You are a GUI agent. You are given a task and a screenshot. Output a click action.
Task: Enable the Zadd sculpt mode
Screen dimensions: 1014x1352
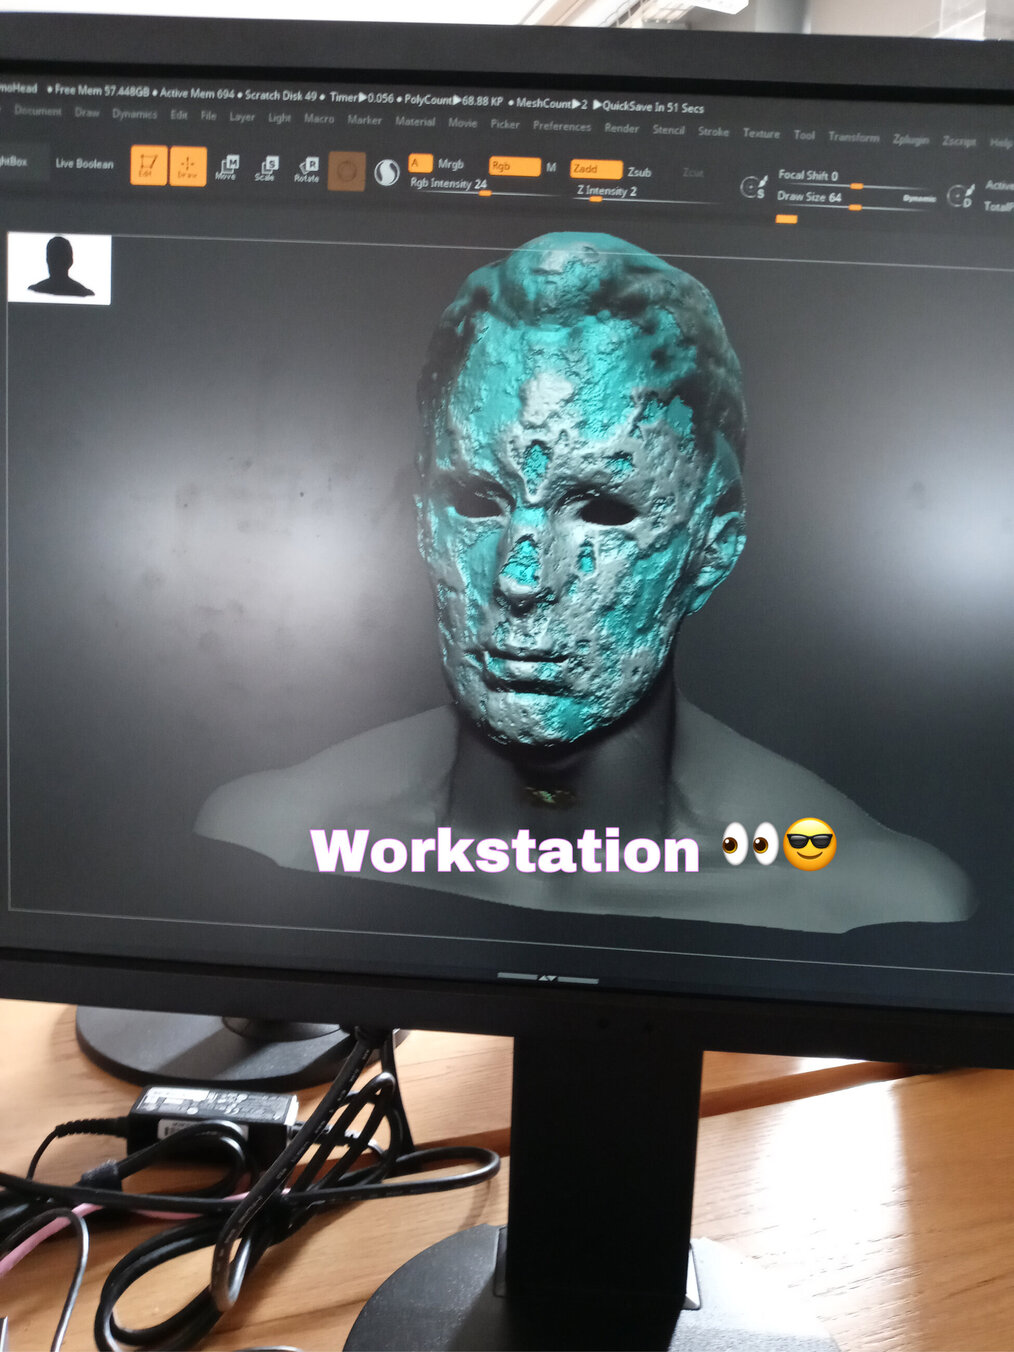[x=596, y=169]
